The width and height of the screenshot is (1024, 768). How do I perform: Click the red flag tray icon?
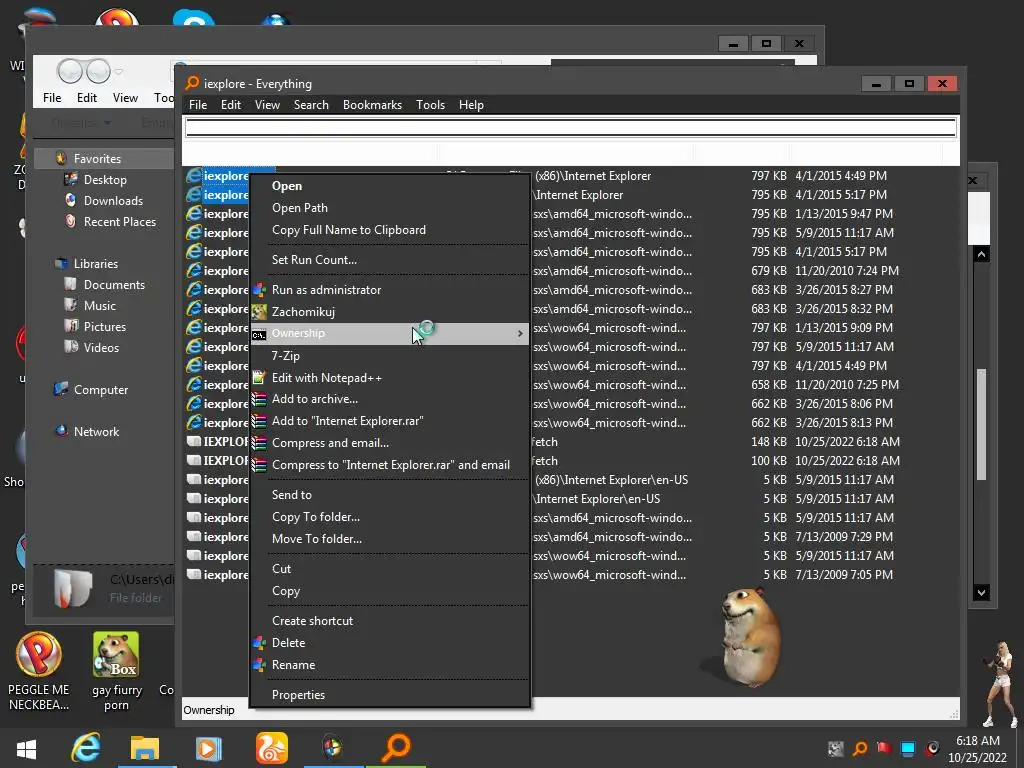pyautogui.click(x=884, y=748)
